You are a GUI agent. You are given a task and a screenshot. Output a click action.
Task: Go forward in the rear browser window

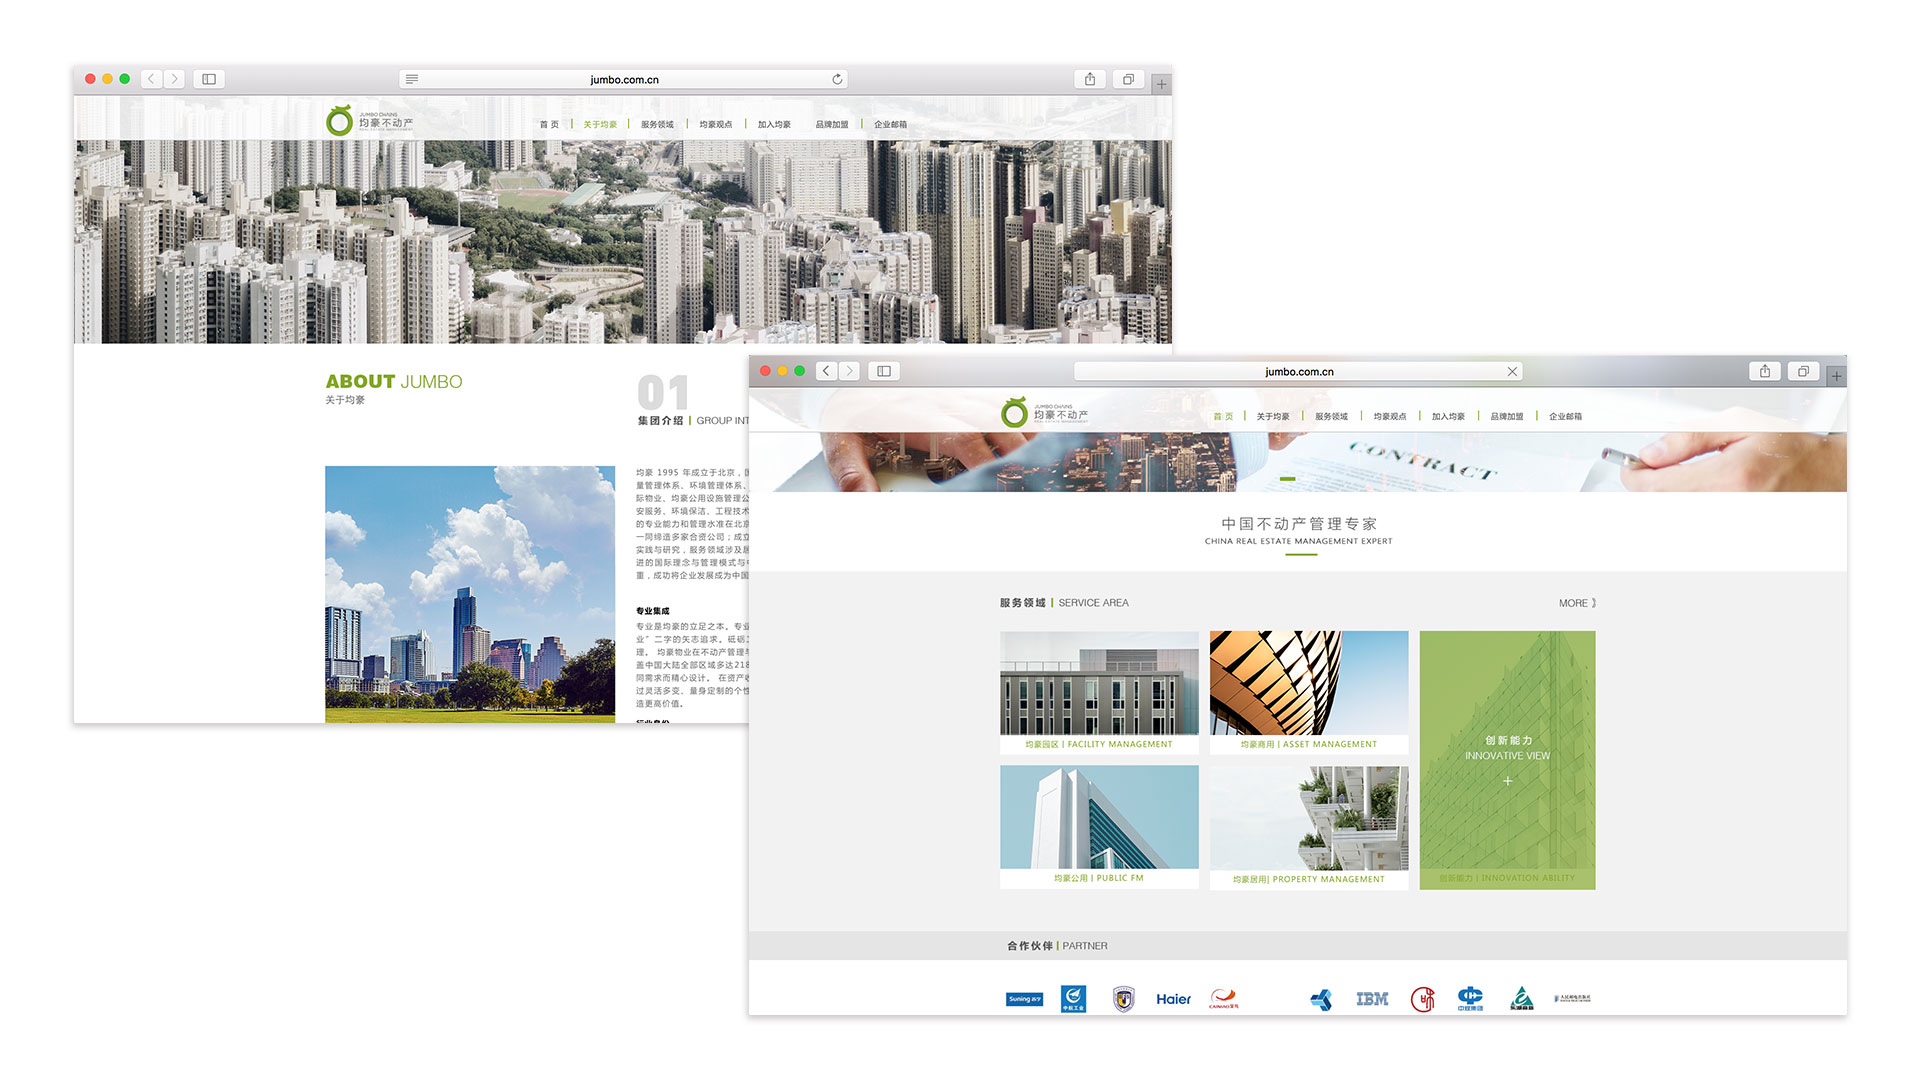coord(175,79)
